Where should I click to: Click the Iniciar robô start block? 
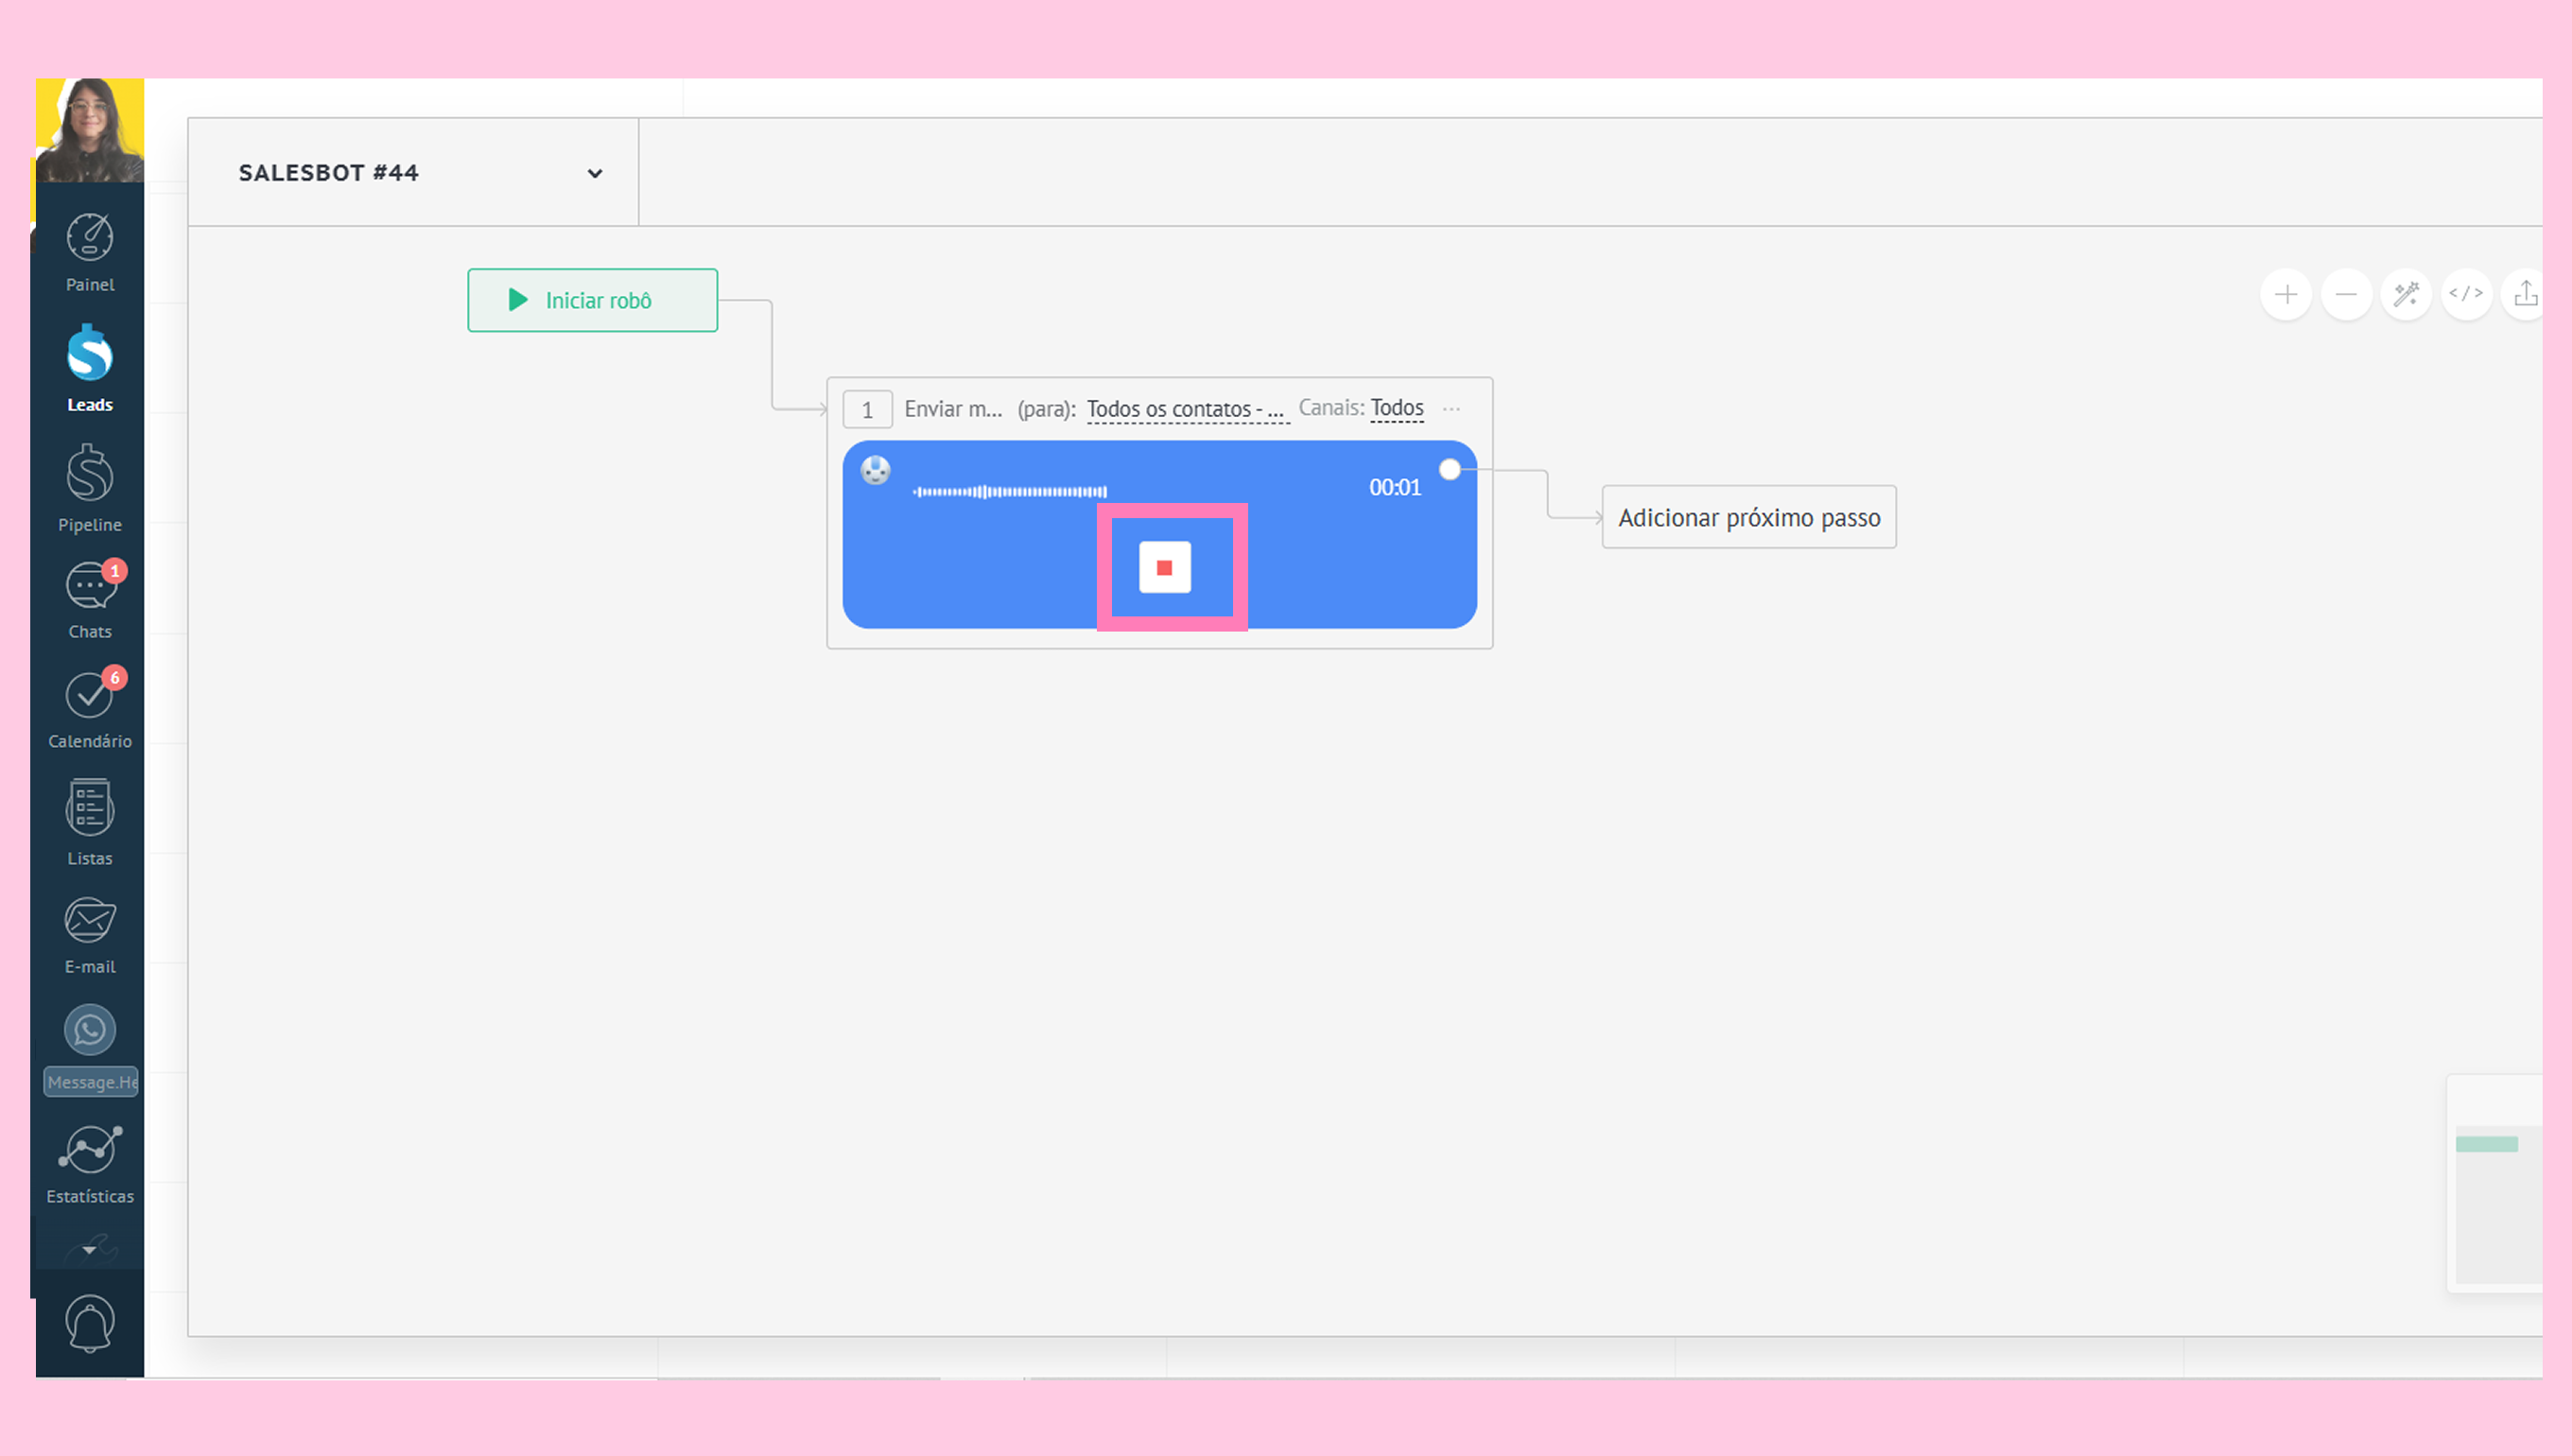click(592, 300)
